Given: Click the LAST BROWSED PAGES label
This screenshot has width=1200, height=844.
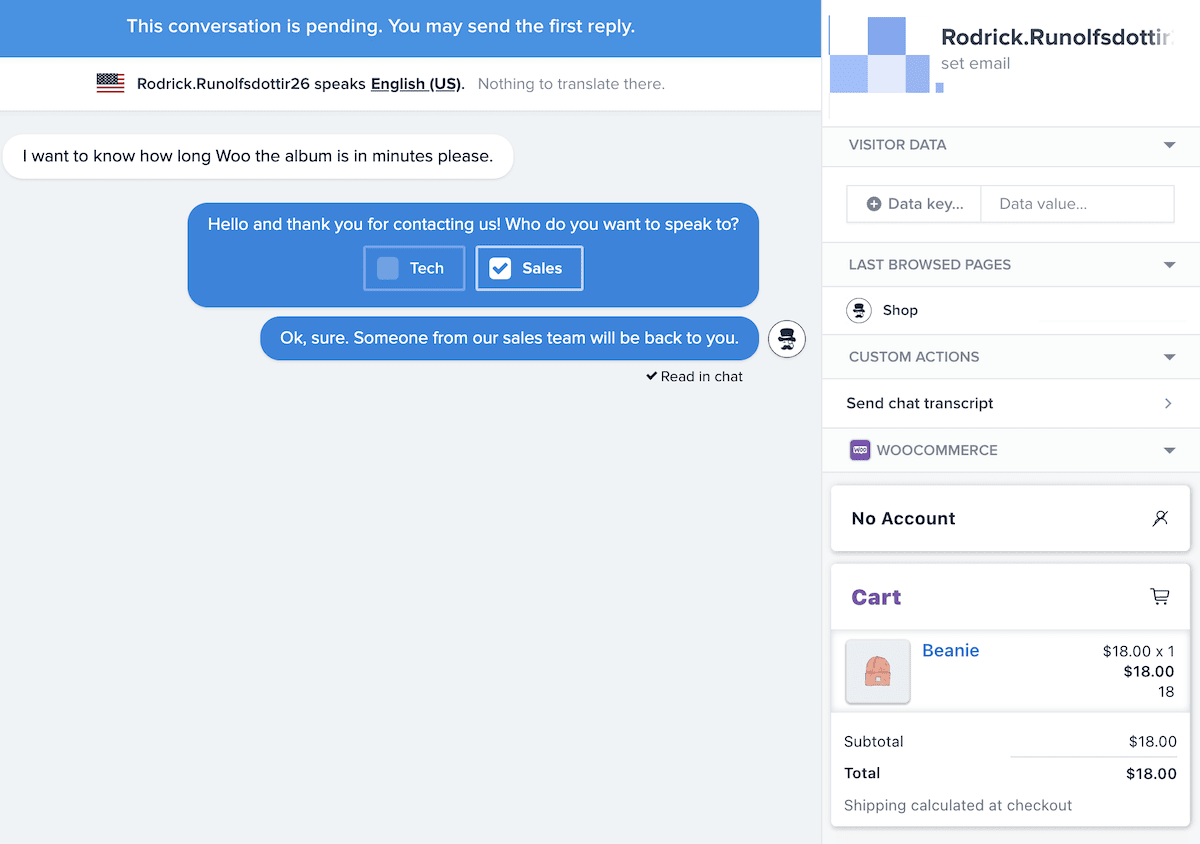Looking at the screenshot, I should 930,265.
